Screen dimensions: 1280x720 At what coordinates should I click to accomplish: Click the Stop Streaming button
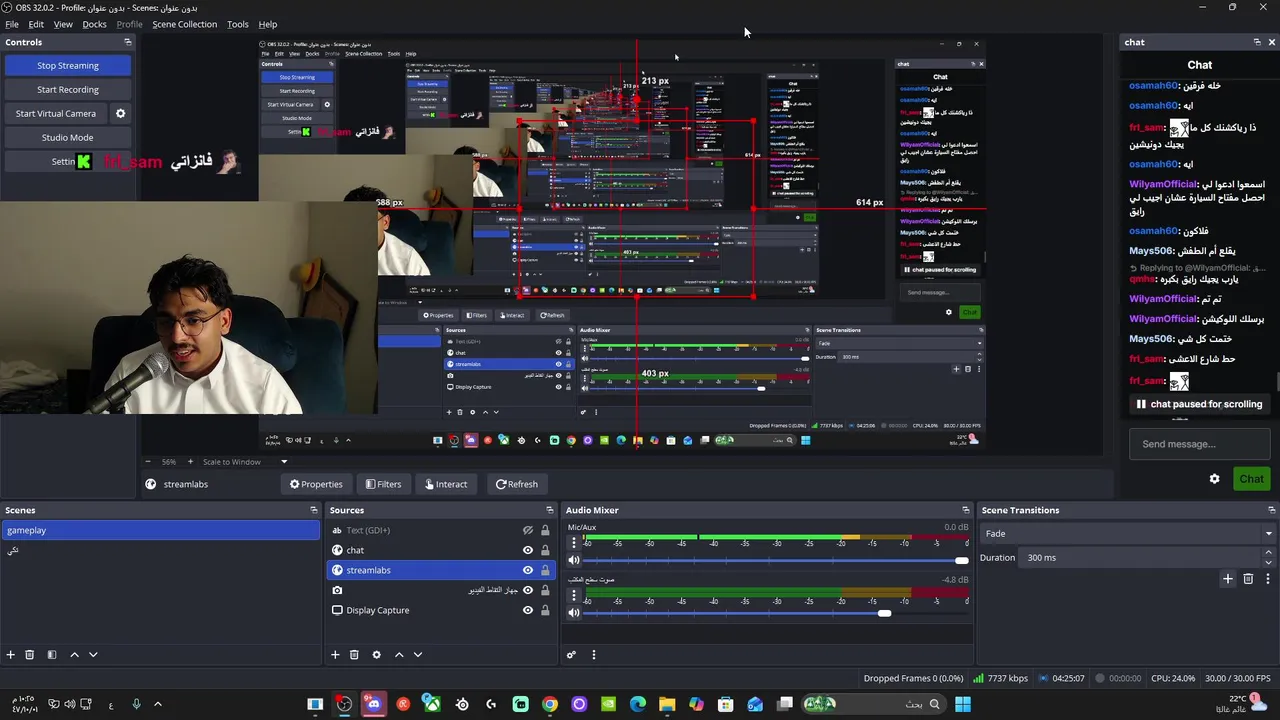pos(68,66)
